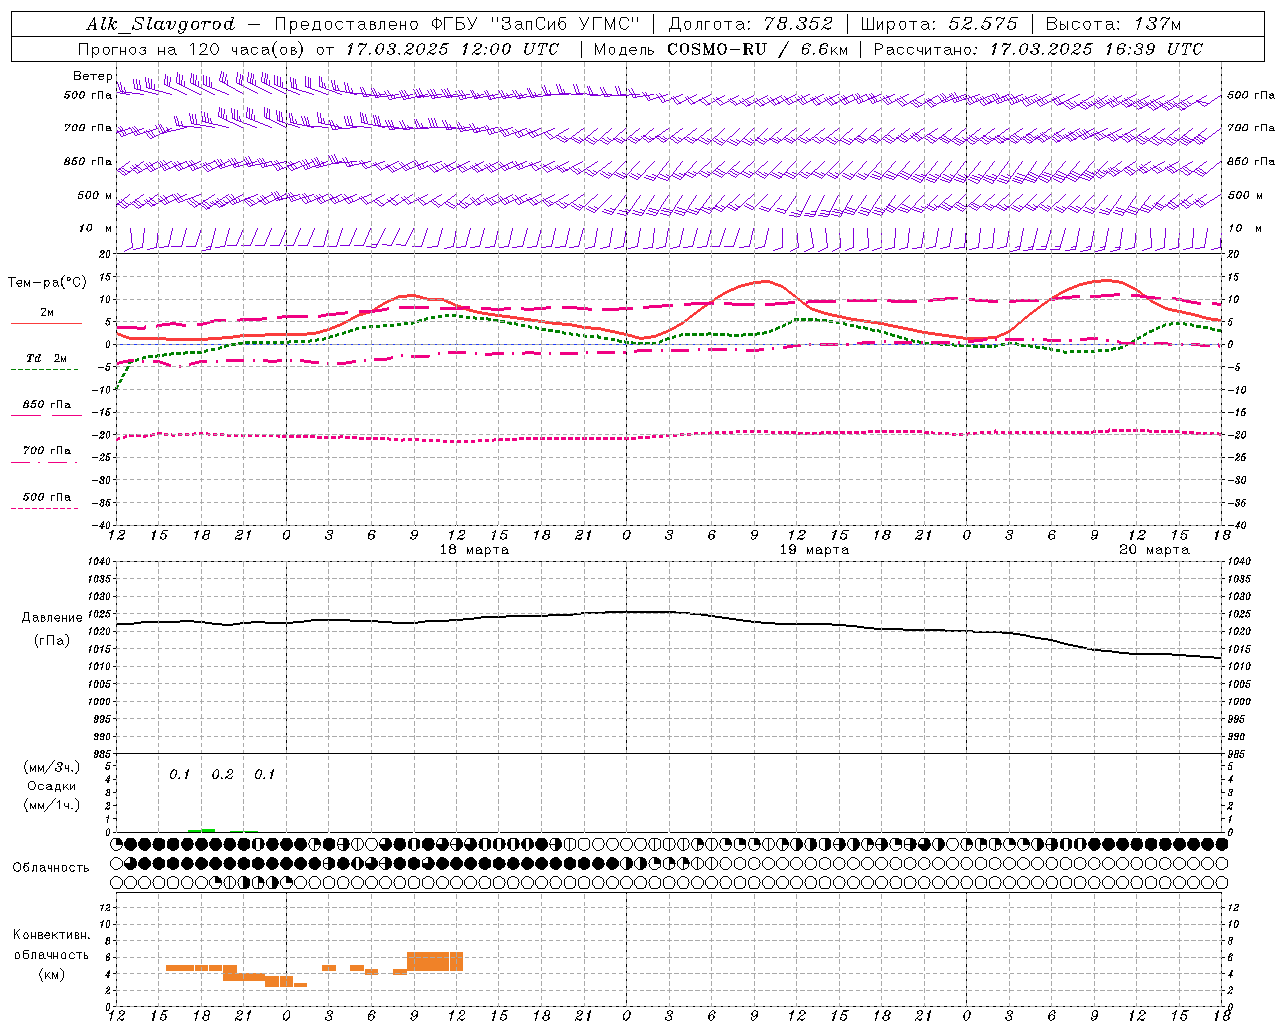Screen dimensions: 1280x1024
Task: Click the 850 гПа temperature legend entry
Action: point(46,405)
